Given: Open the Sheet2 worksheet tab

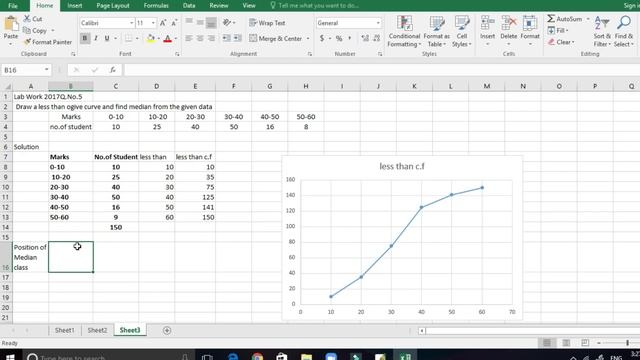Looking at the screenshot, I should click(x=97, y=330).
